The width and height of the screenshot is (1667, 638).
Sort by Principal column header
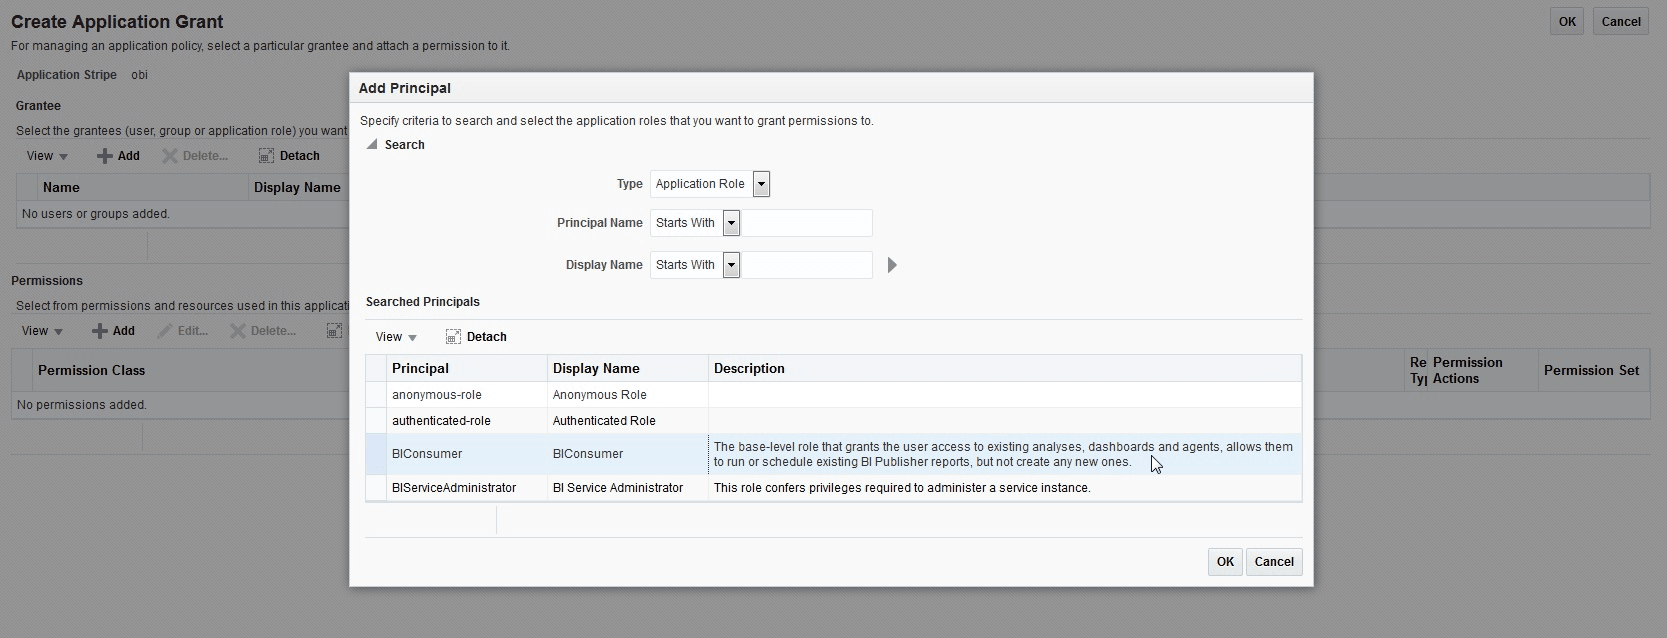[x=420, y=369]
